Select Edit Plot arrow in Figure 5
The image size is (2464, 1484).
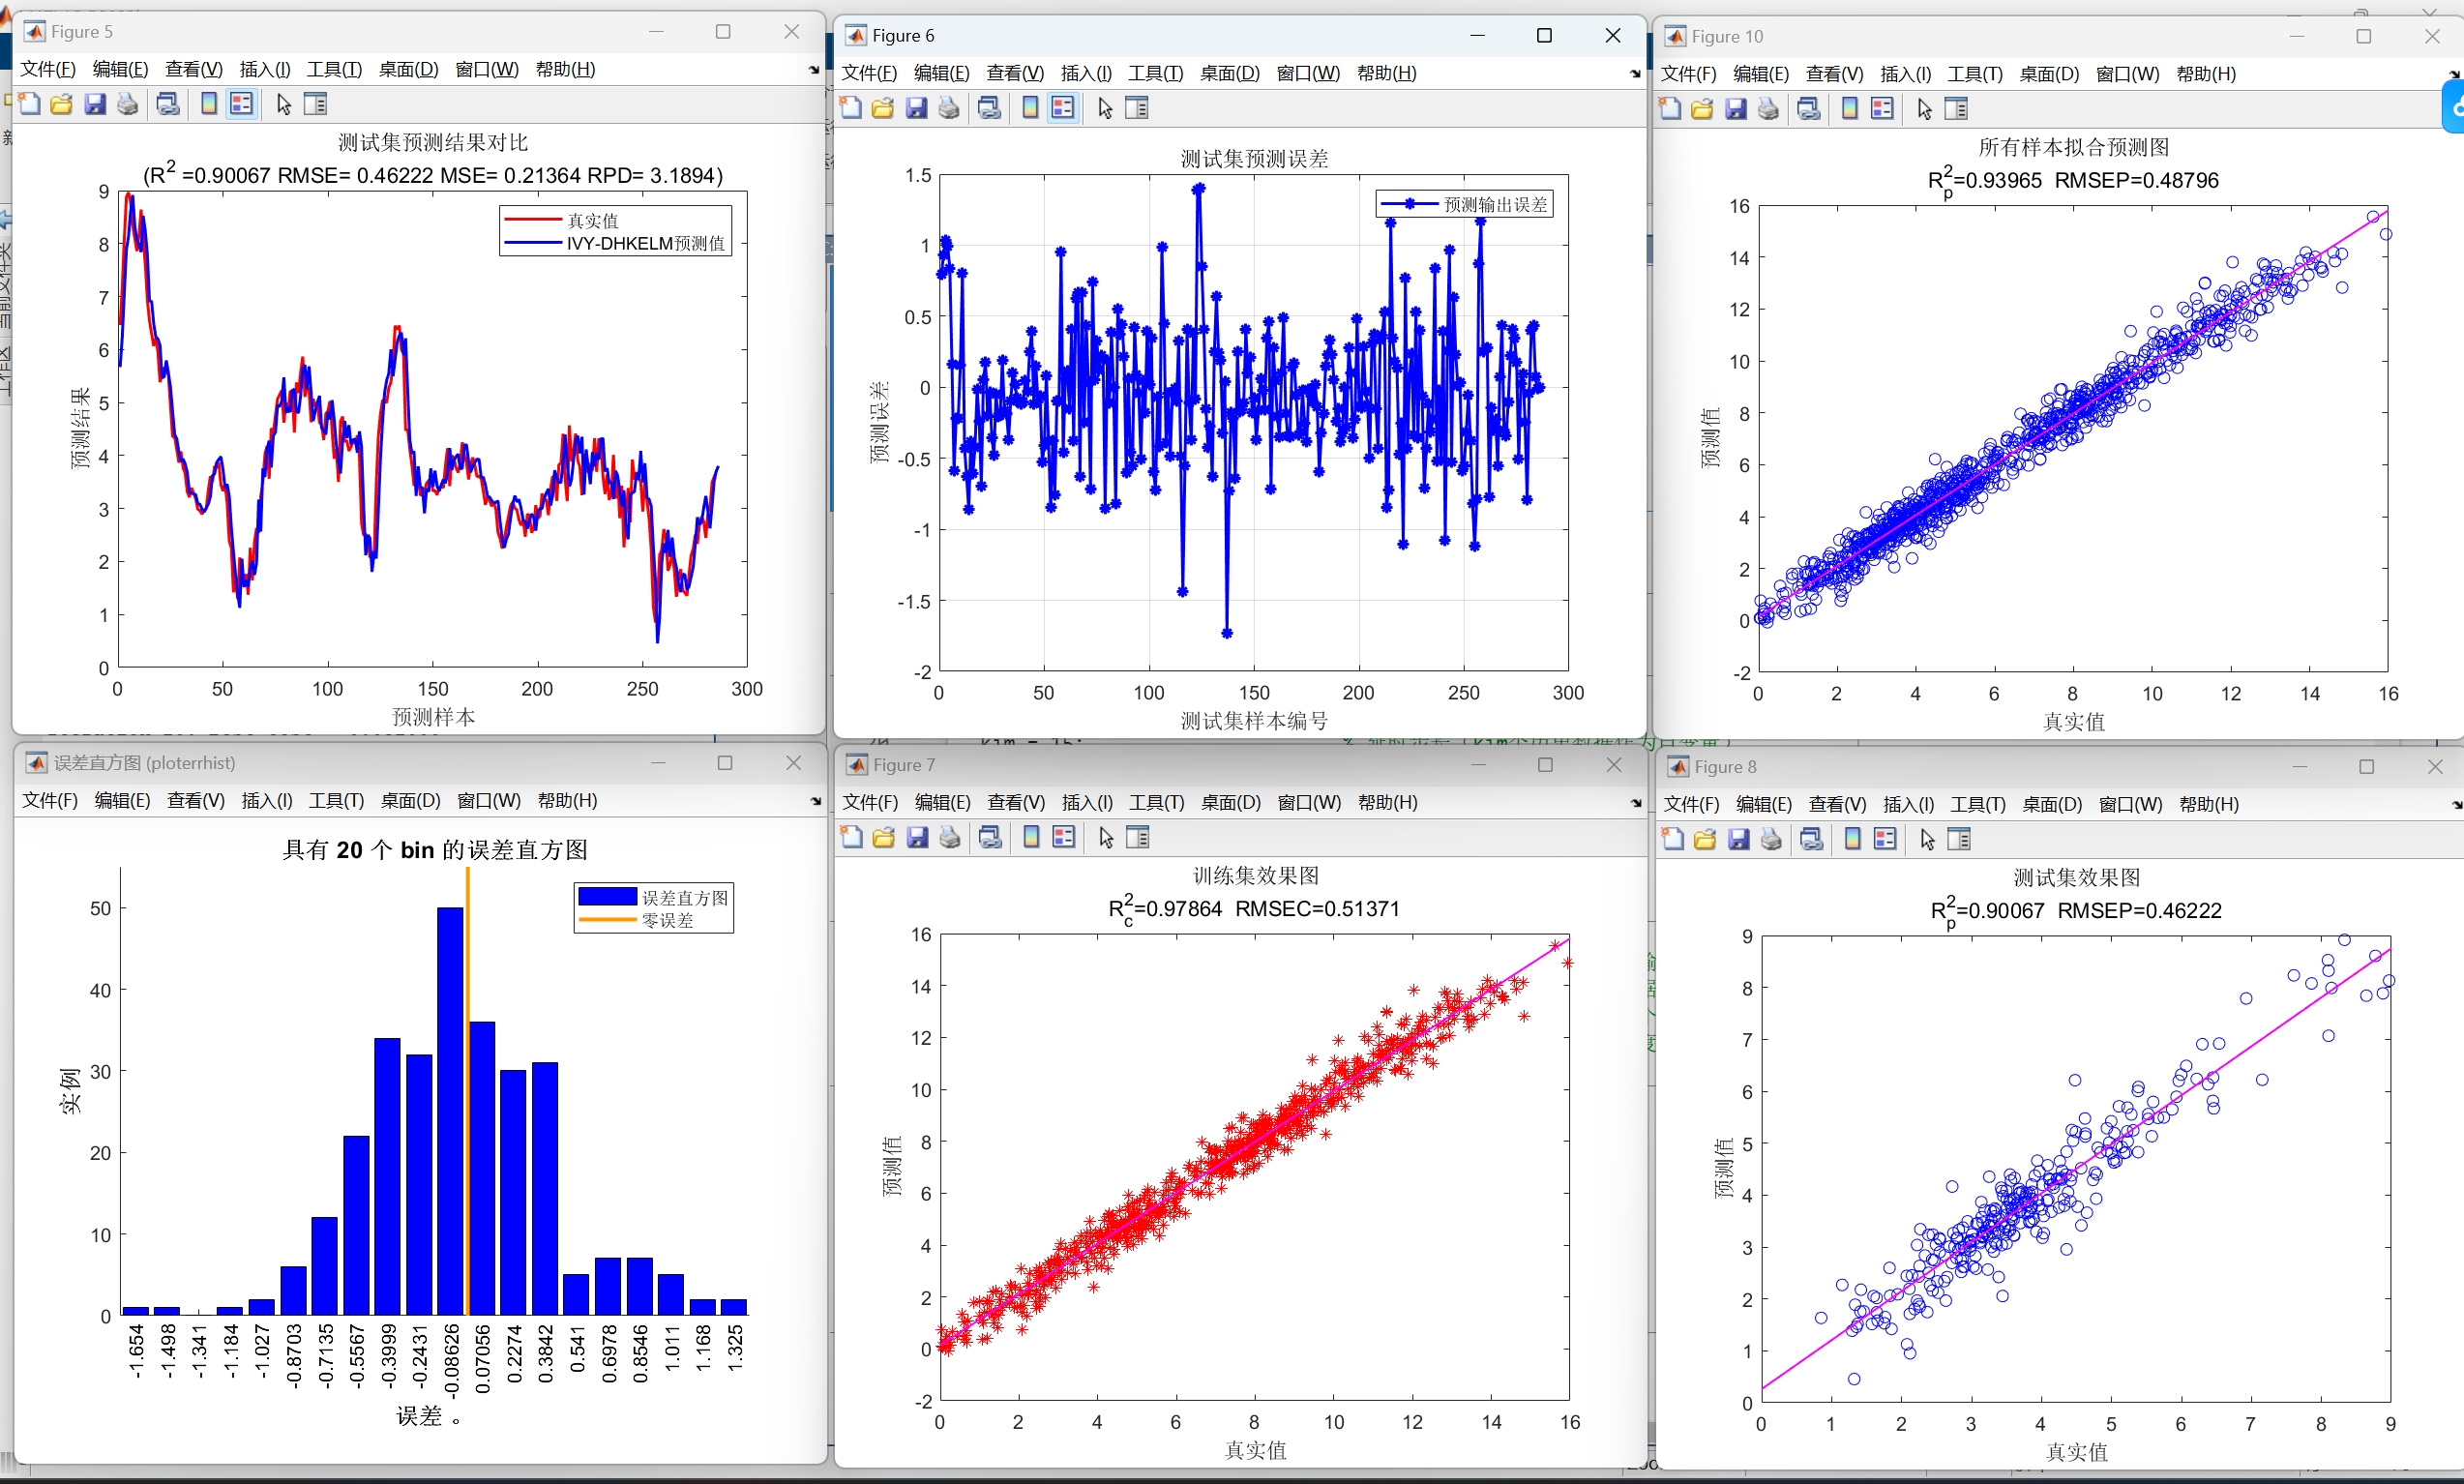(284, 104)
